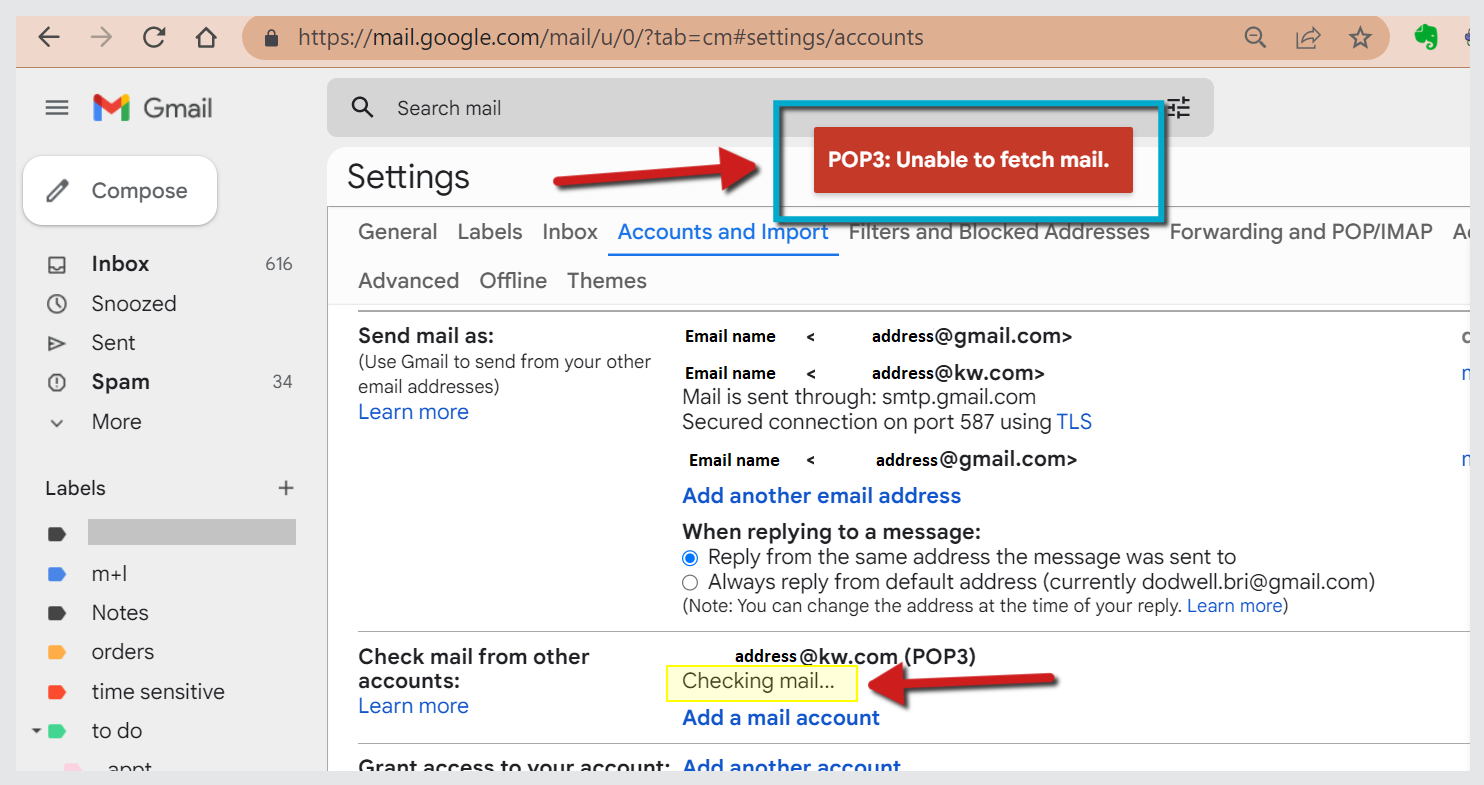Click the share page icon
1484x785 pixels.
coord(1308,38)
